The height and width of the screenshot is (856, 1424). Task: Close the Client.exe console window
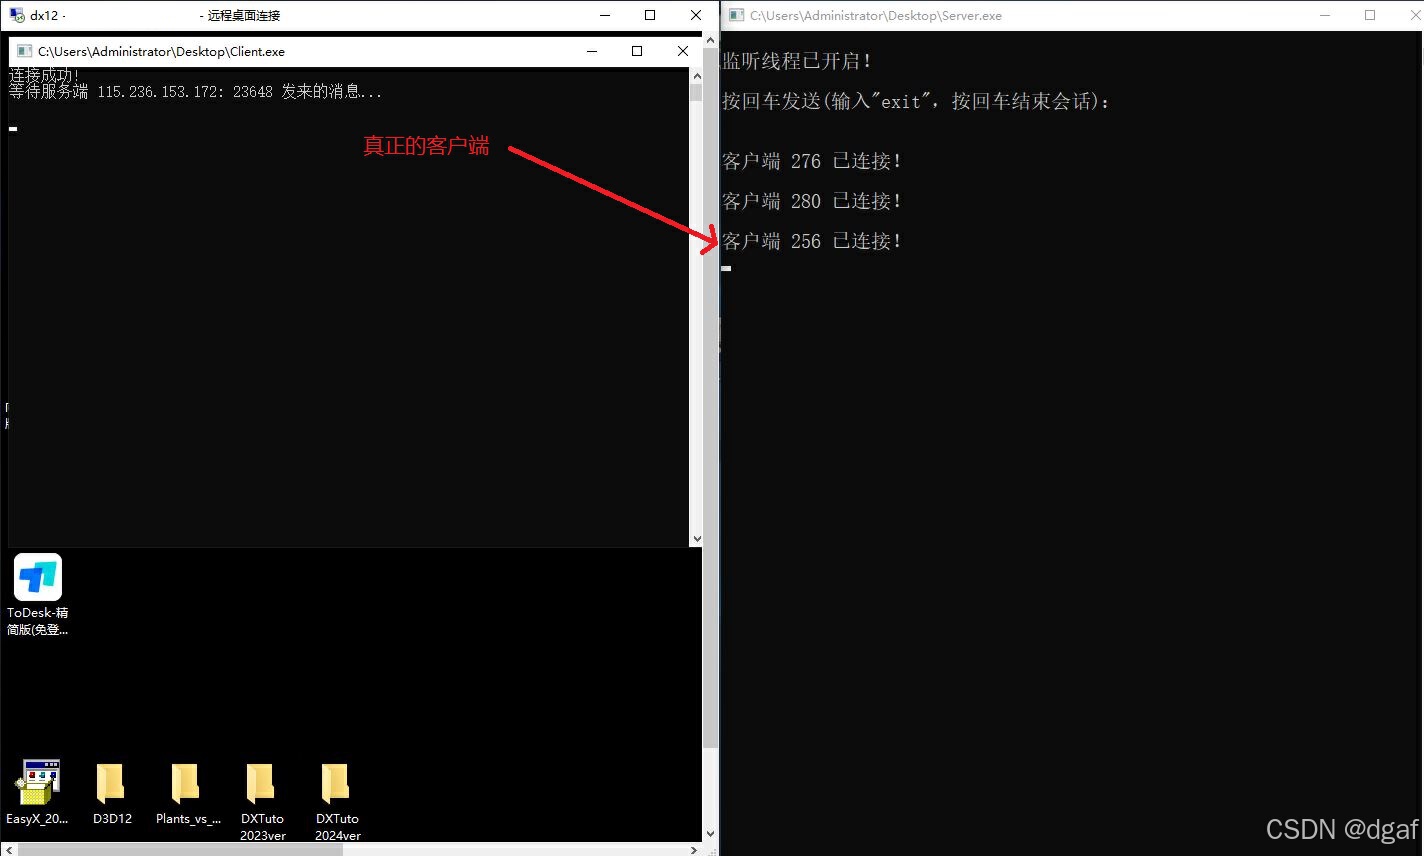[682, 51]
